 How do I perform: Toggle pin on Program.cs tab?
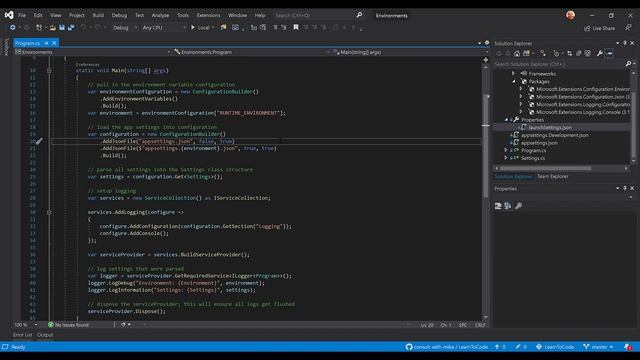[47, 43]
